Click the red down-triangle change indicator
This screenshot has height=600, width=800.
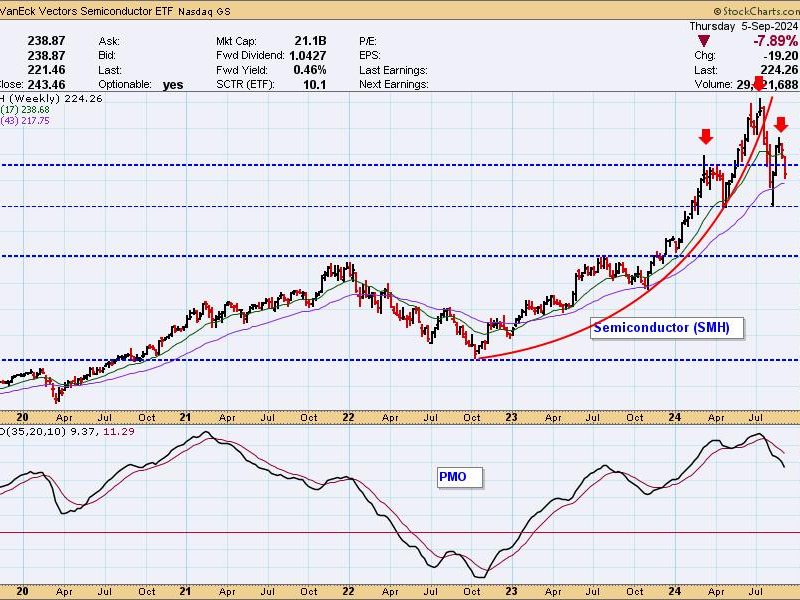tap(704, 41)
